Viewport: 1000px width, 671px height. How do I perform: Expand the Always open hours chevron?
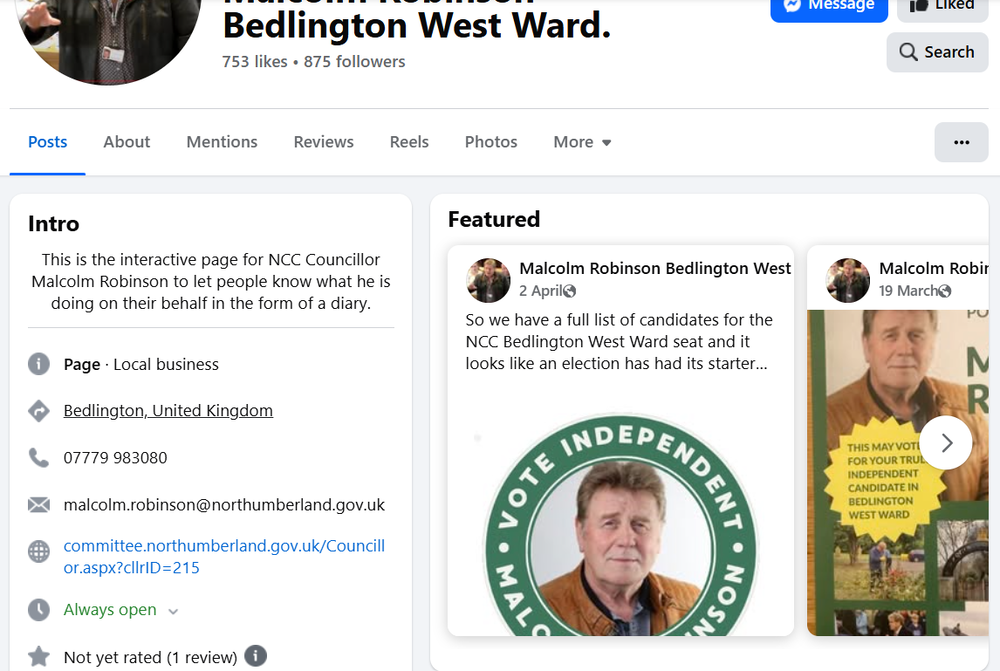click(x=173, y=611)
